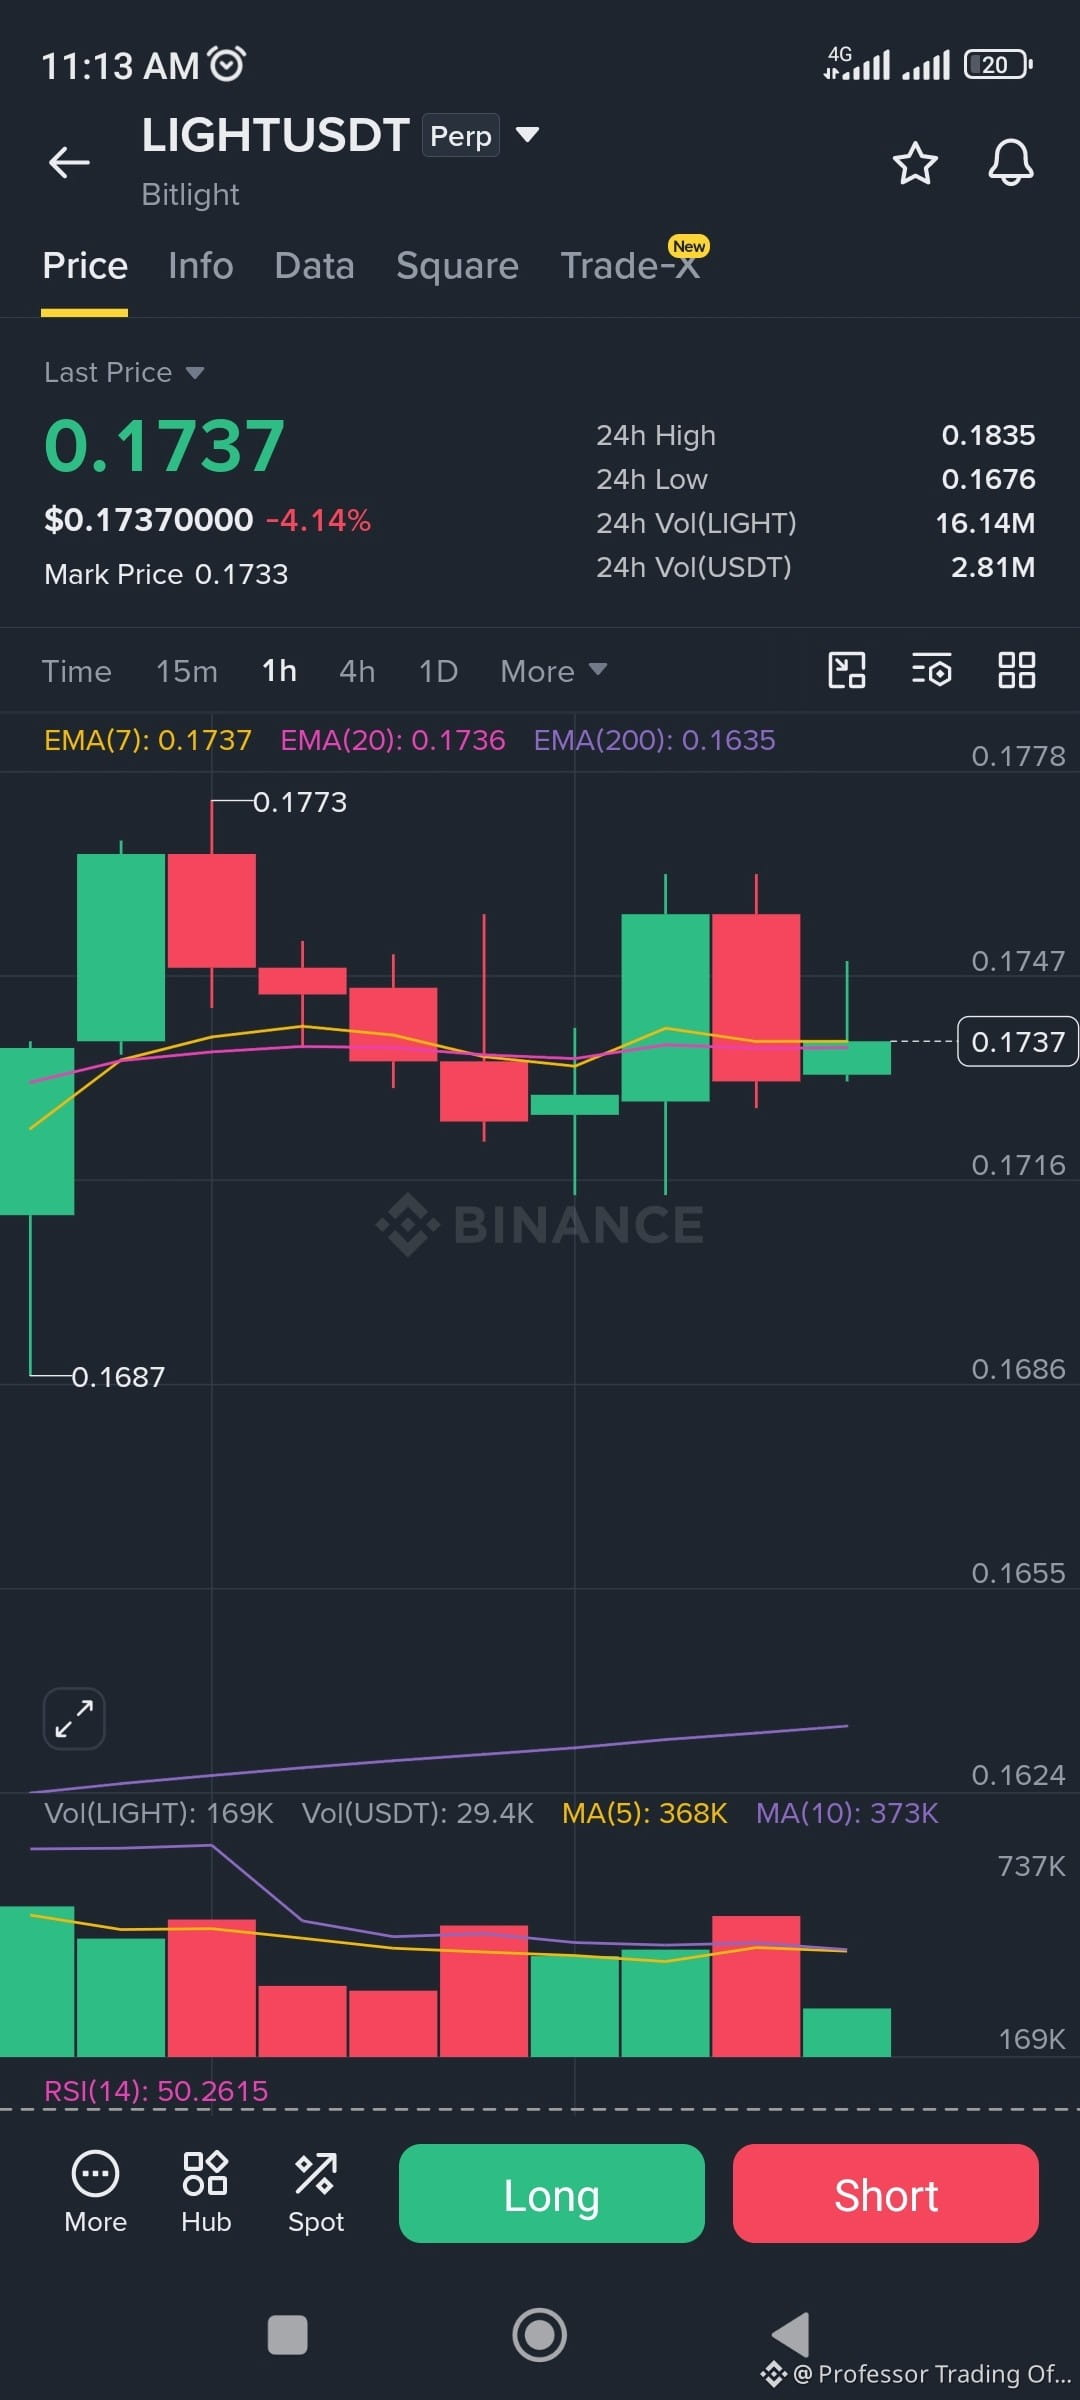This screenshot has width=1080, height=2400.
Task: Switch to Spot trading
Action: coord(316,2192)
